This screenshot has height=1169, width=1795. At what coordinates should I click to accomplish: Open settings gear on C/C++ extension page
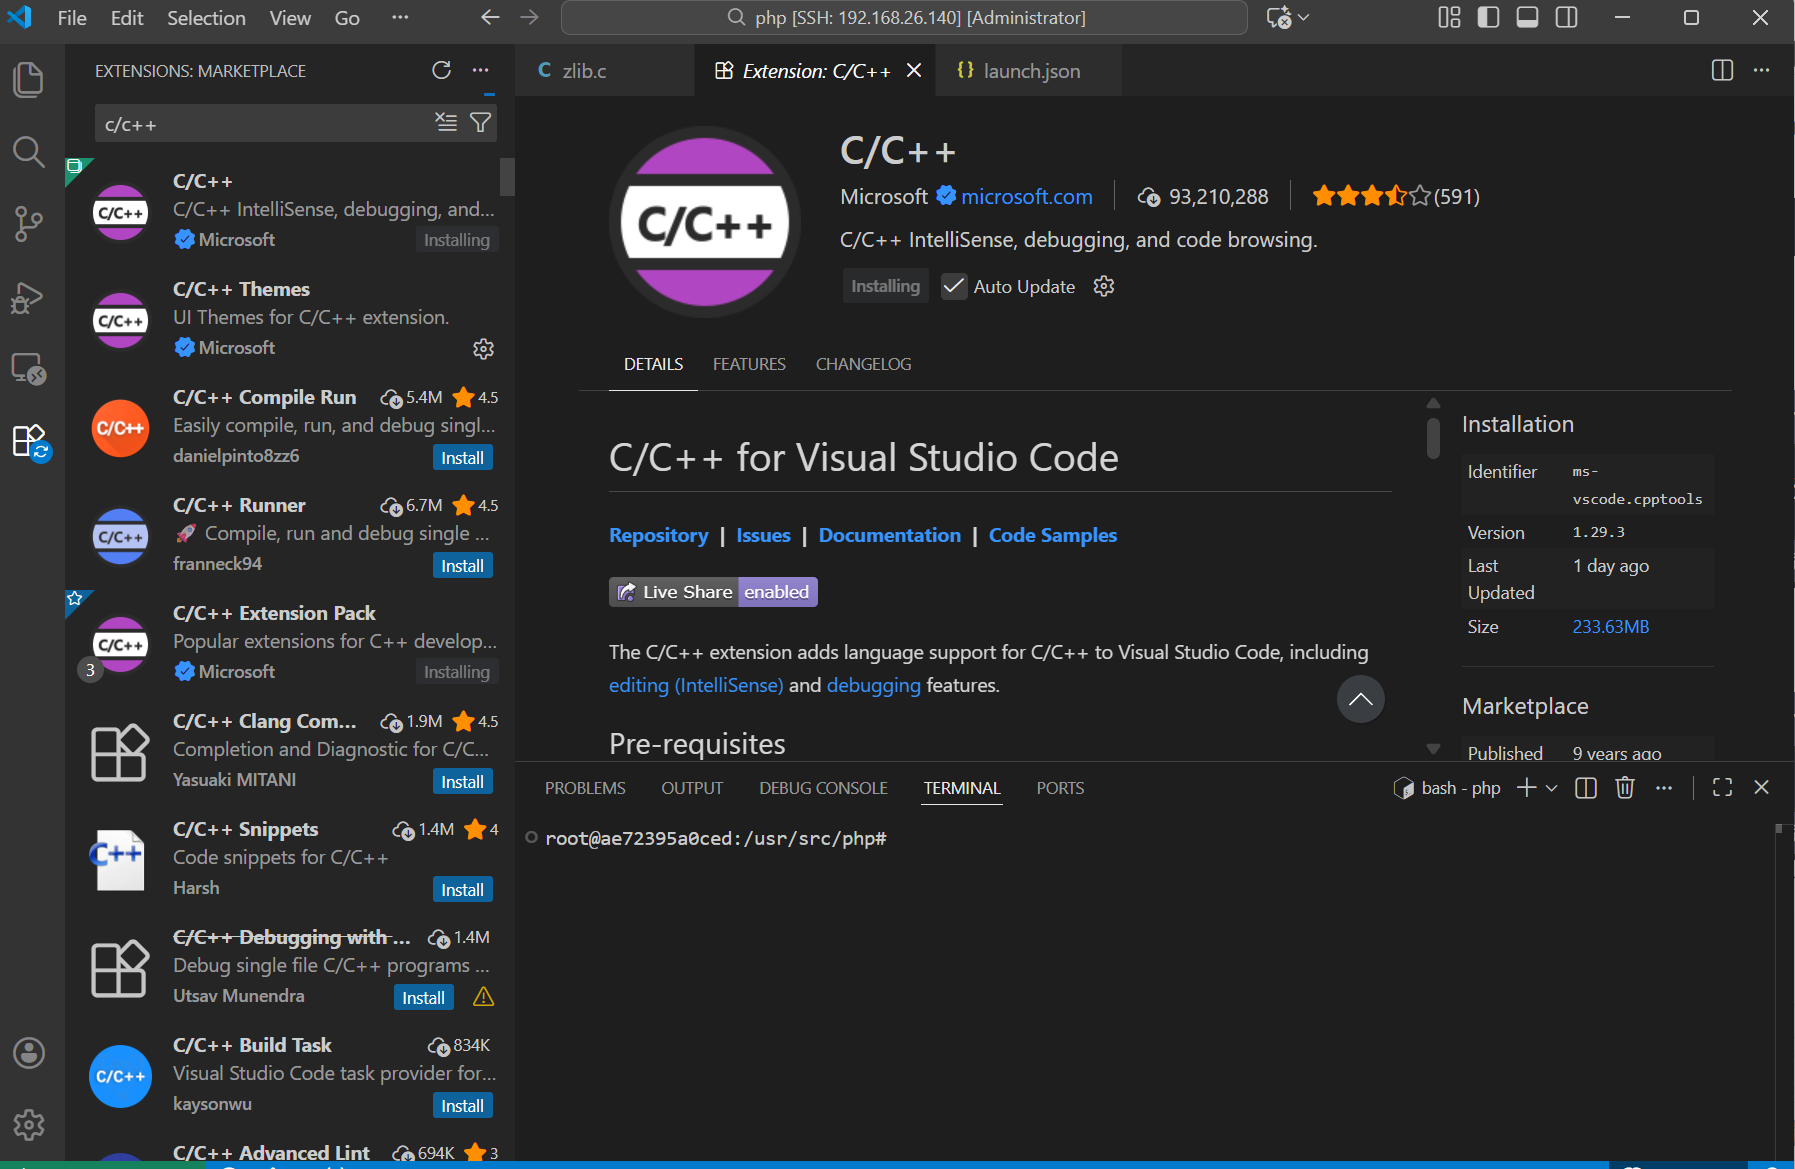(x=1104, y=286)
